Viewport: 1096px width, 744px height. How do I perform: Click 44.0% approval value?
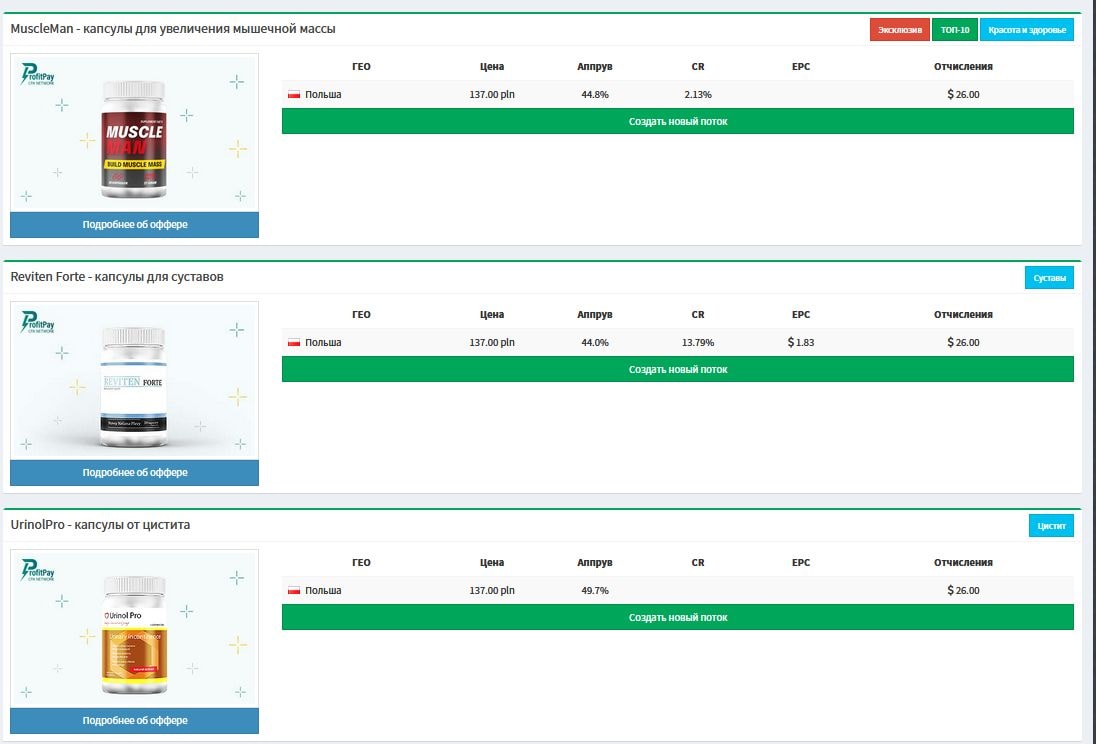pos(595,343)
